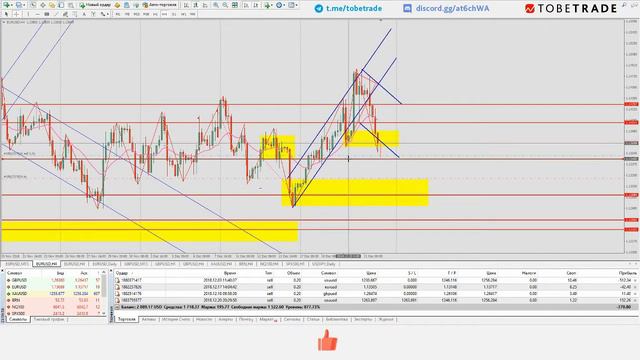
Task: Select XAUUSD in Market Watch
Action: click(19, 293)
